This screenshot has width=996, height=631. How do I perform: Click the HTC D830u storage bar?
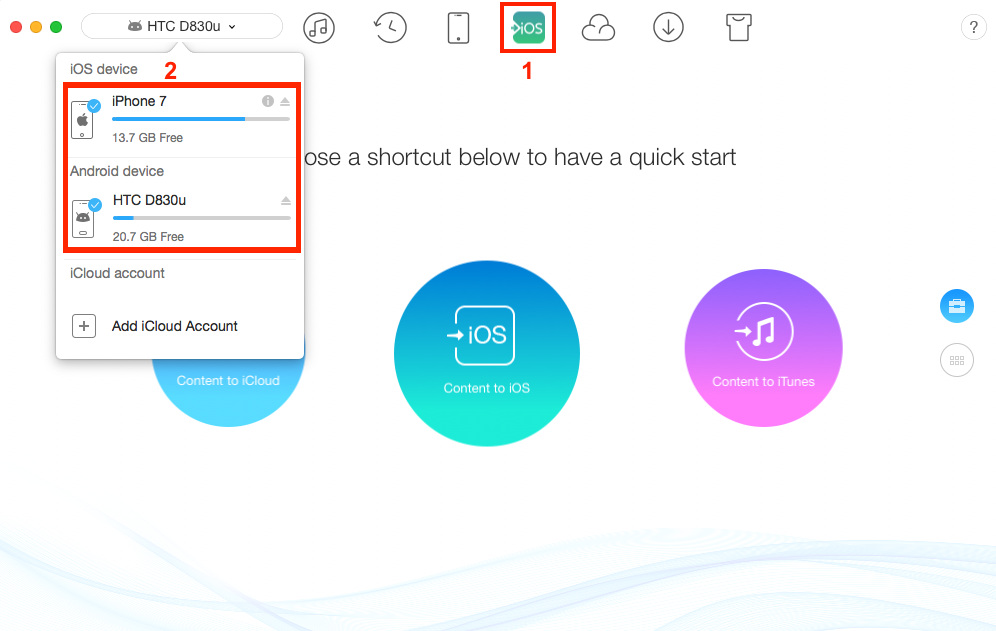(x=201, y=218)
